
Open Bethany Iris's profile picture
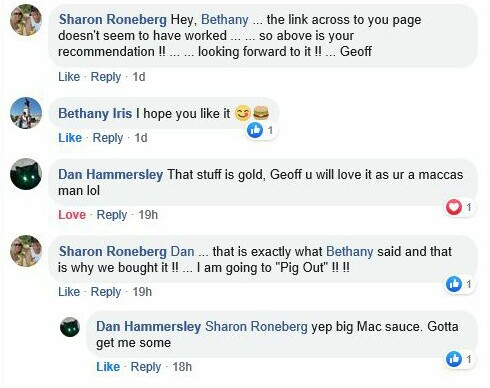click(x=26, y=113)
